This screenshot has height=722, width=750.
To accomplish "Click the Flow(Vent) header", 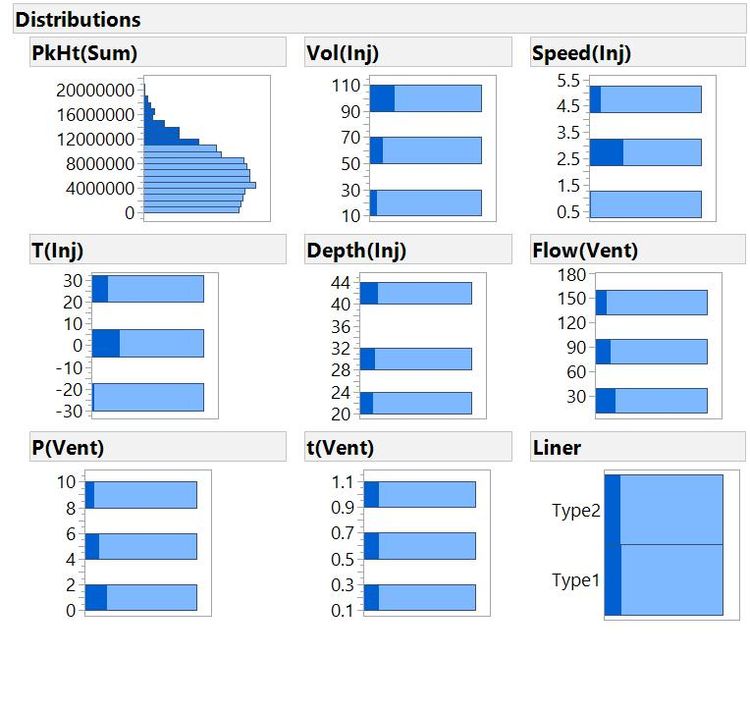I will pos(585,251).
